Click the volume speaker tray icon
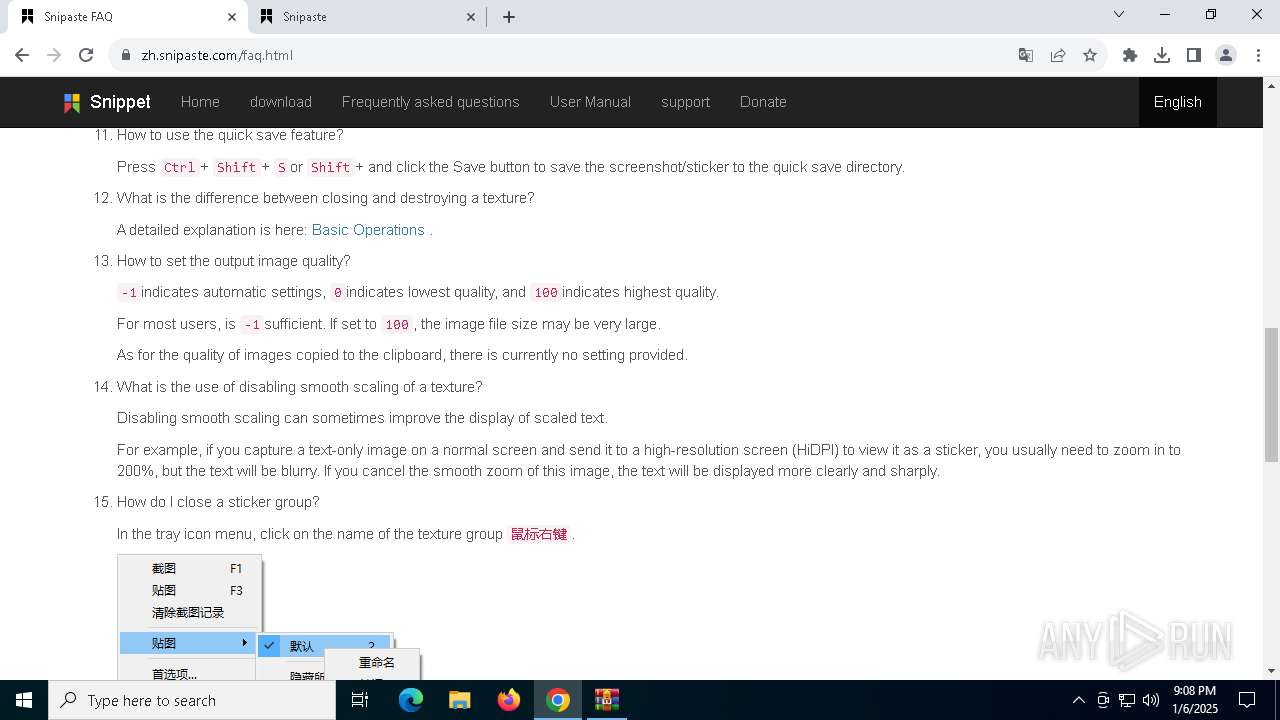Screen dimensions: 1280x720 point(1151,700)
